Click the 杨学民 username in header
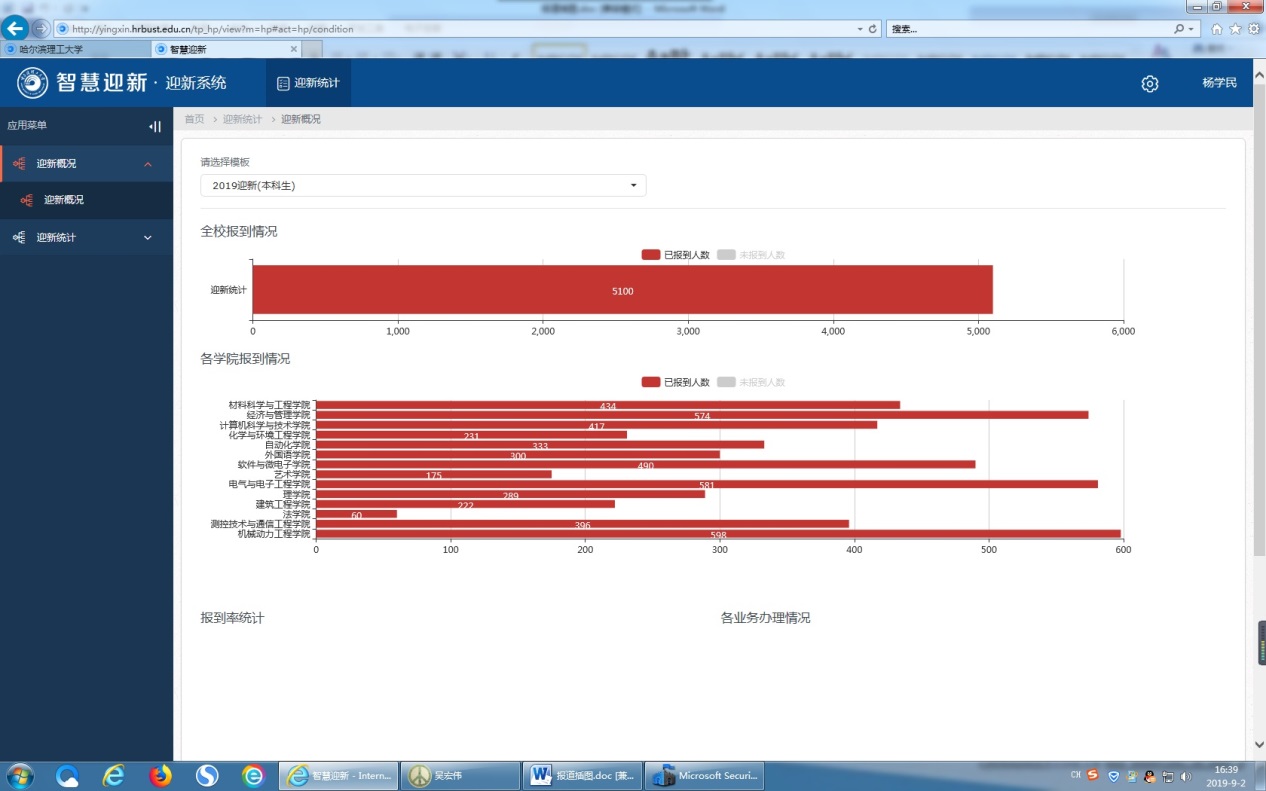The image size is (1266, 791). click(1219, 83)
